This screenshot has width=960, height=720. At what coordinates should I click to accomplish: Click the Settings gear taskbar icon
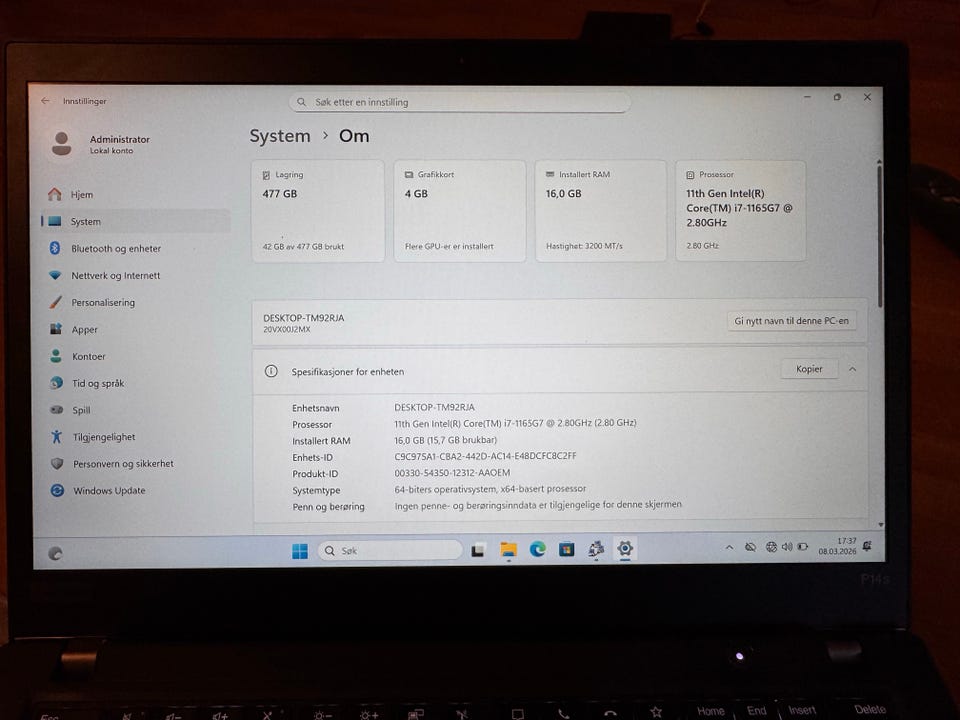pos(625,548)
